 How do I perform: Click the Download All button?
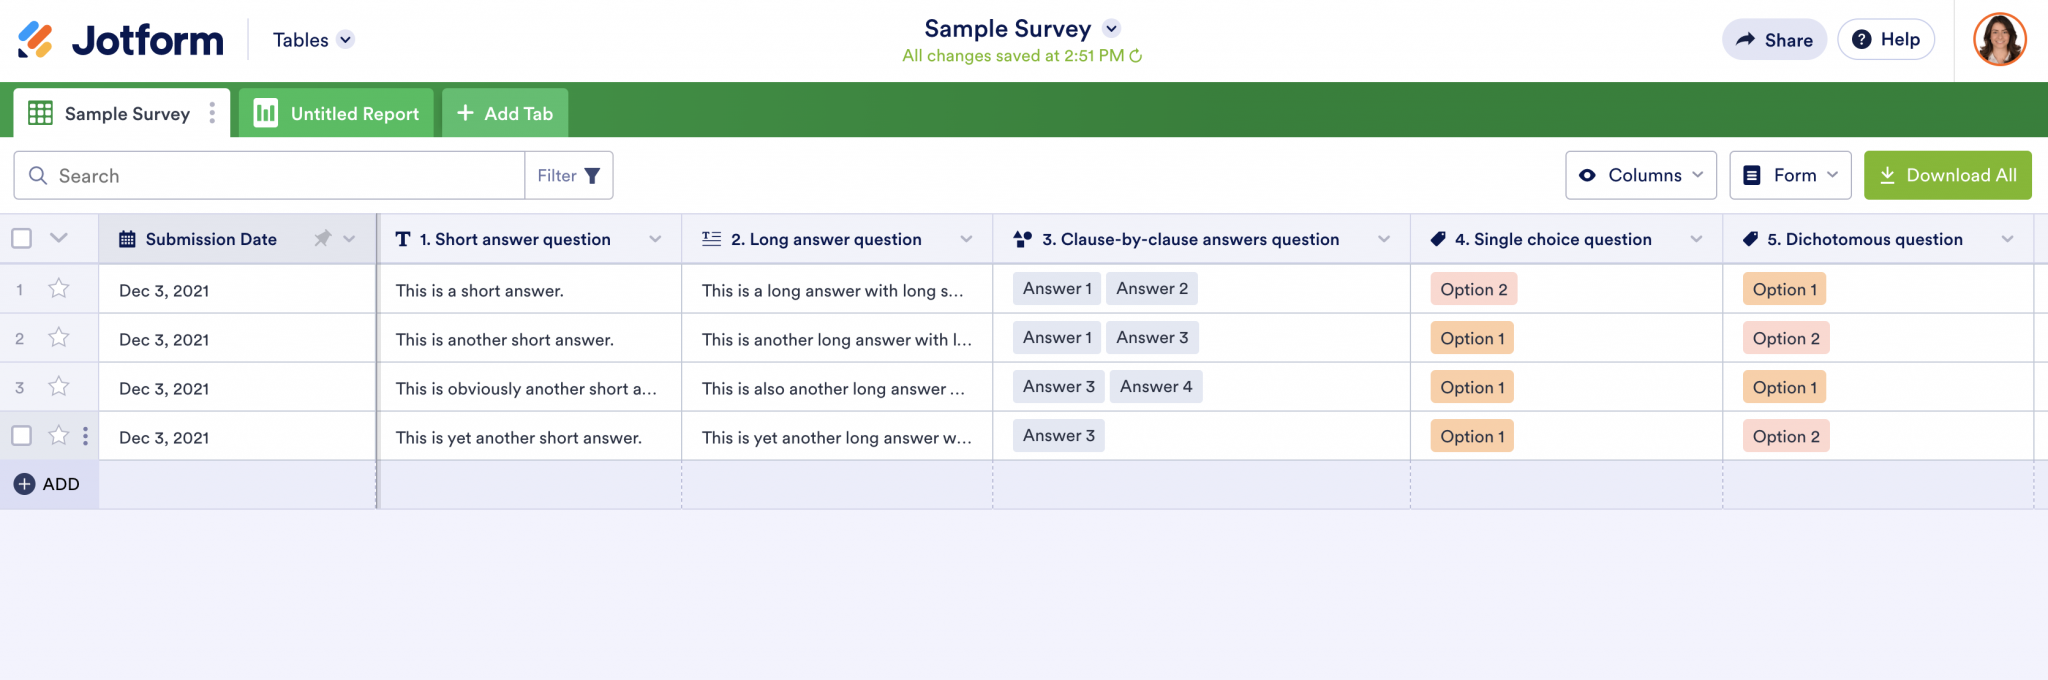pyautogui.click(x=1947, y=176)
